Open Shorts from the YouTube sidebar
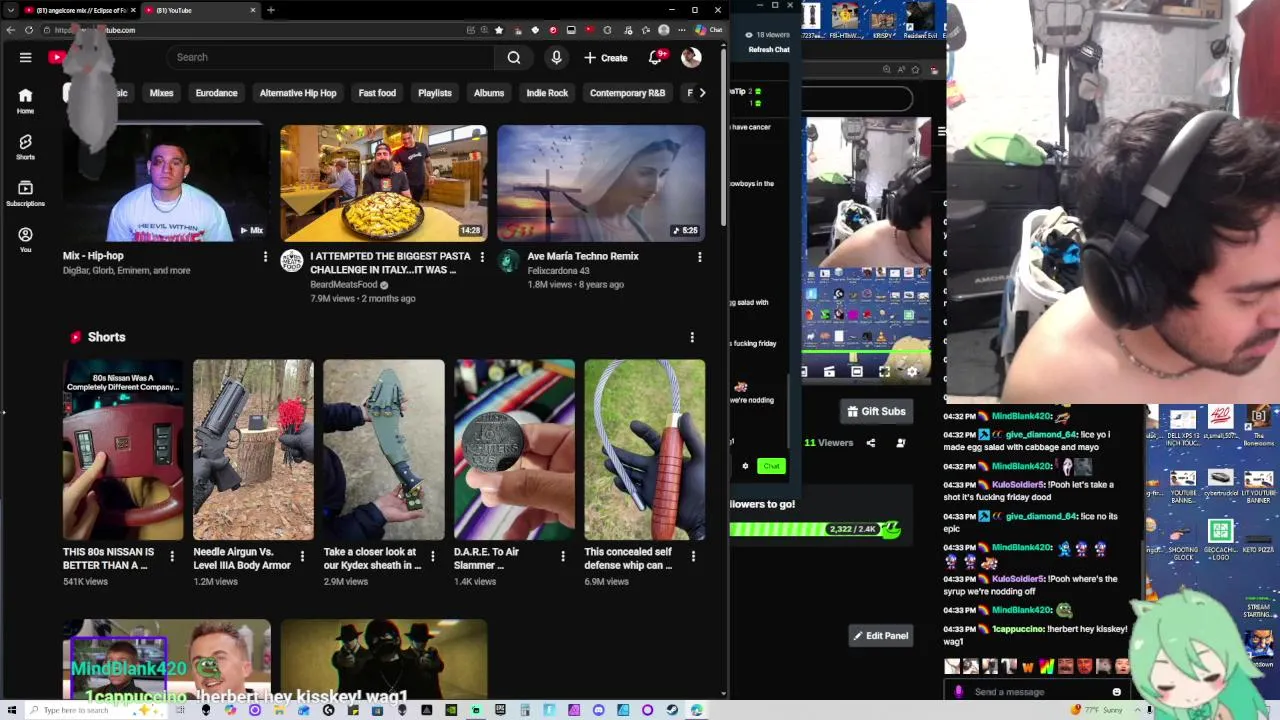 (25, 146)
